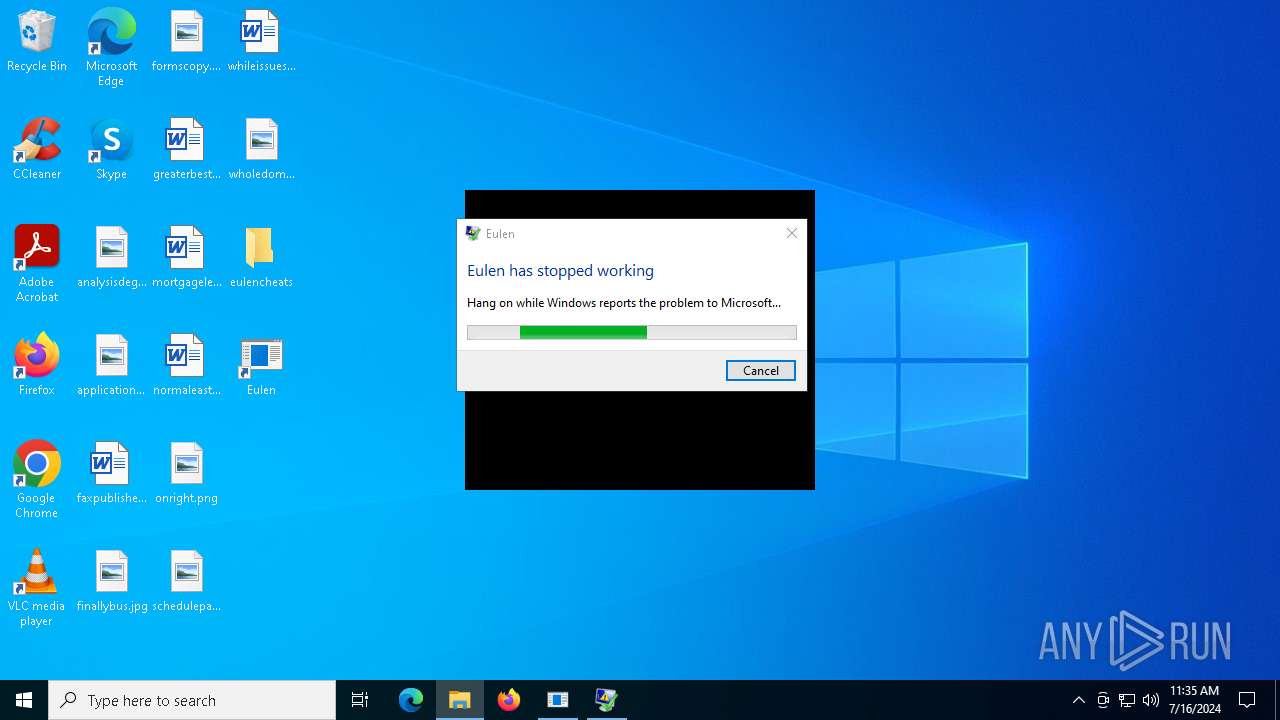
Task: Launch Firefox from the desktop
Action: coord(37,366)
